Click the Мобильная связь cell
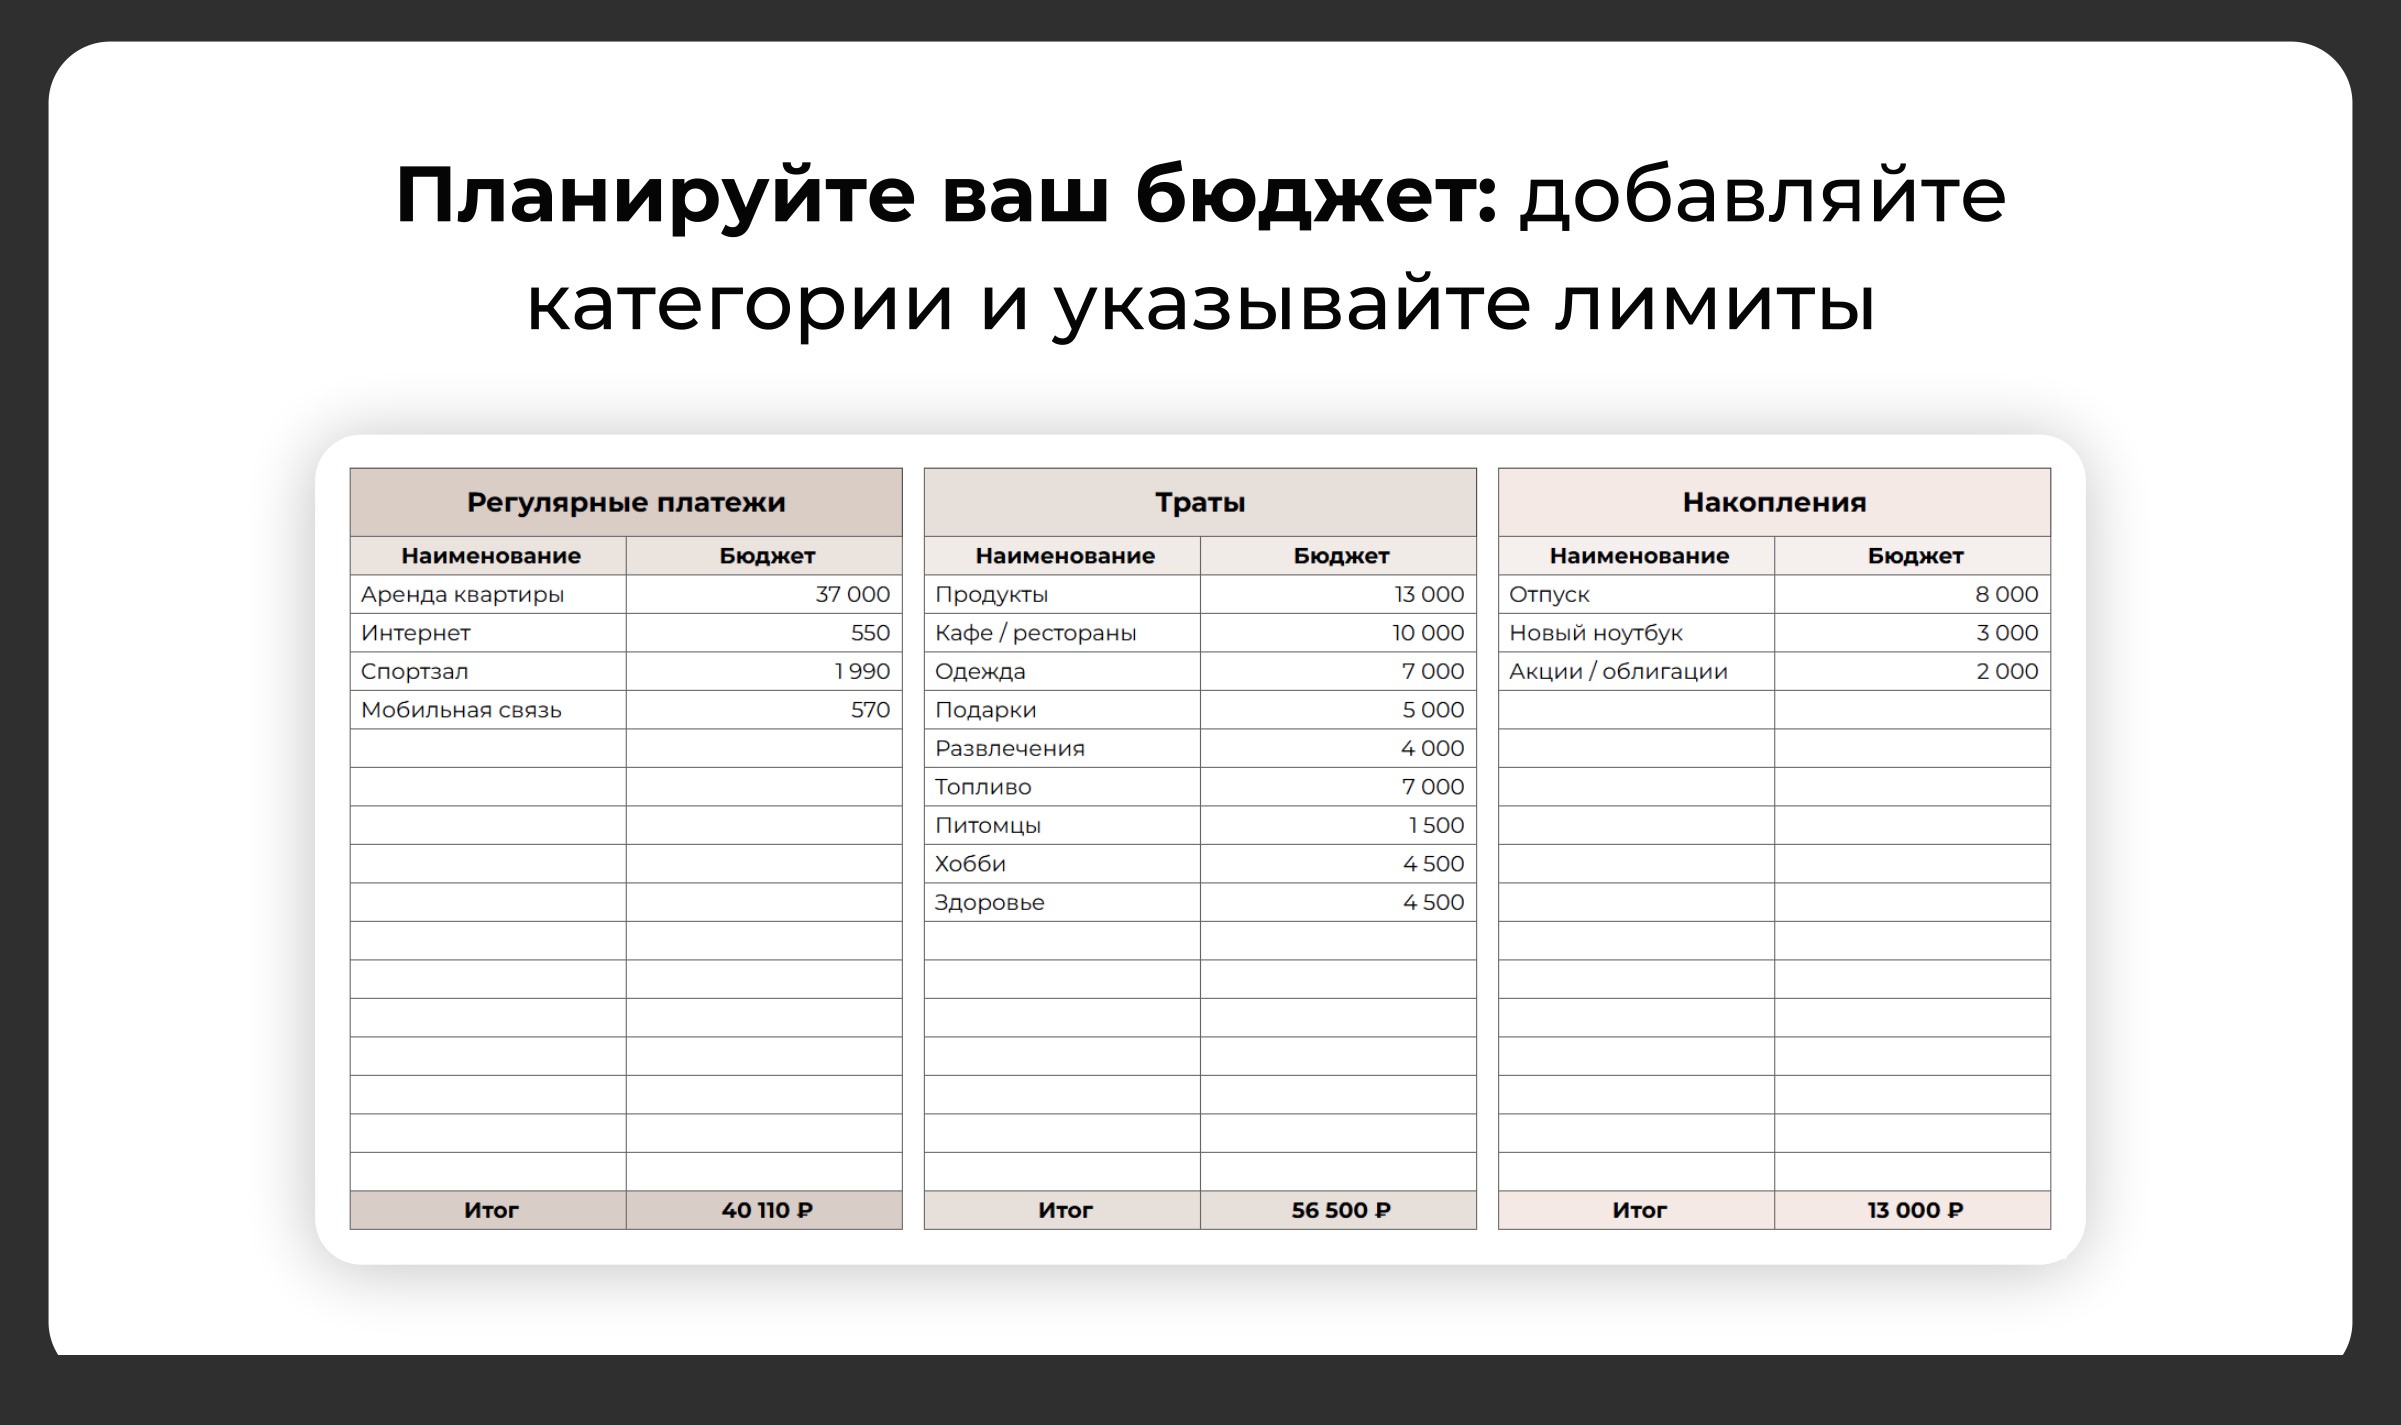This screenshot has height=1425, width=2401. tap(488, 710)
